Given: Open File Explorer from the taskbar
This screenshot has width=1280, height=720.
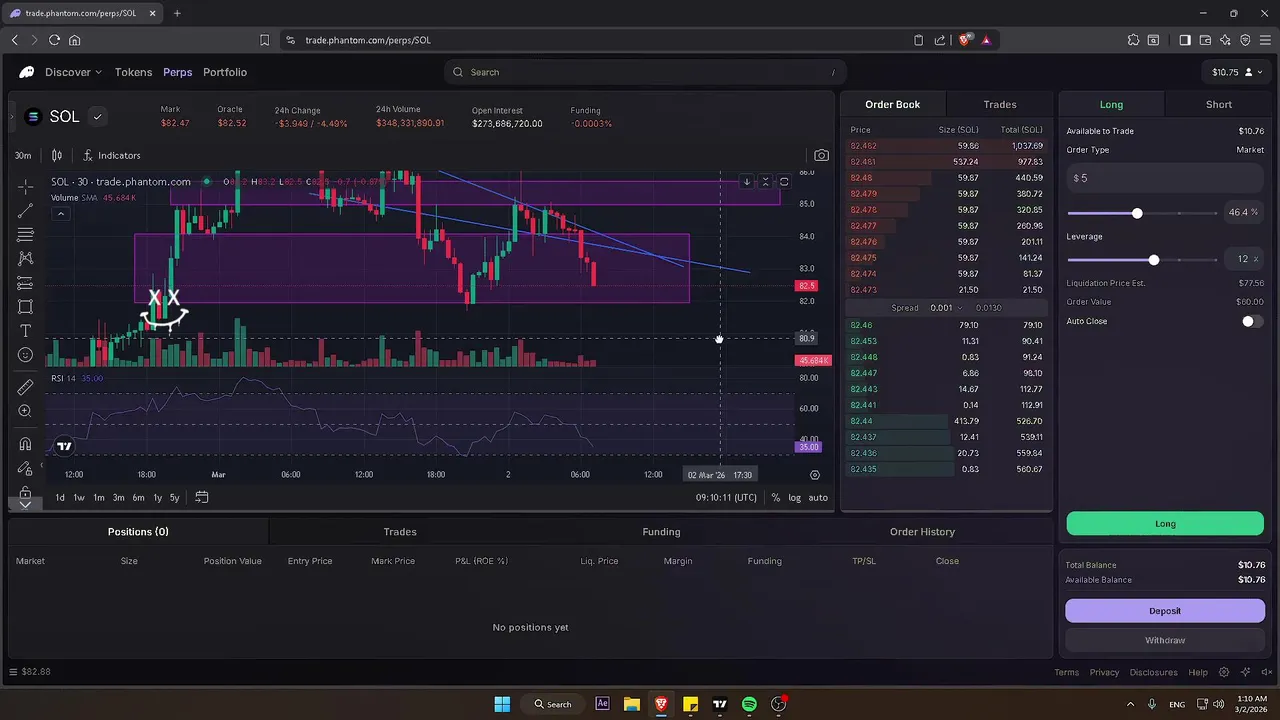Looking at the screenshot, I should pyautogui.click(x=631, y=704).
